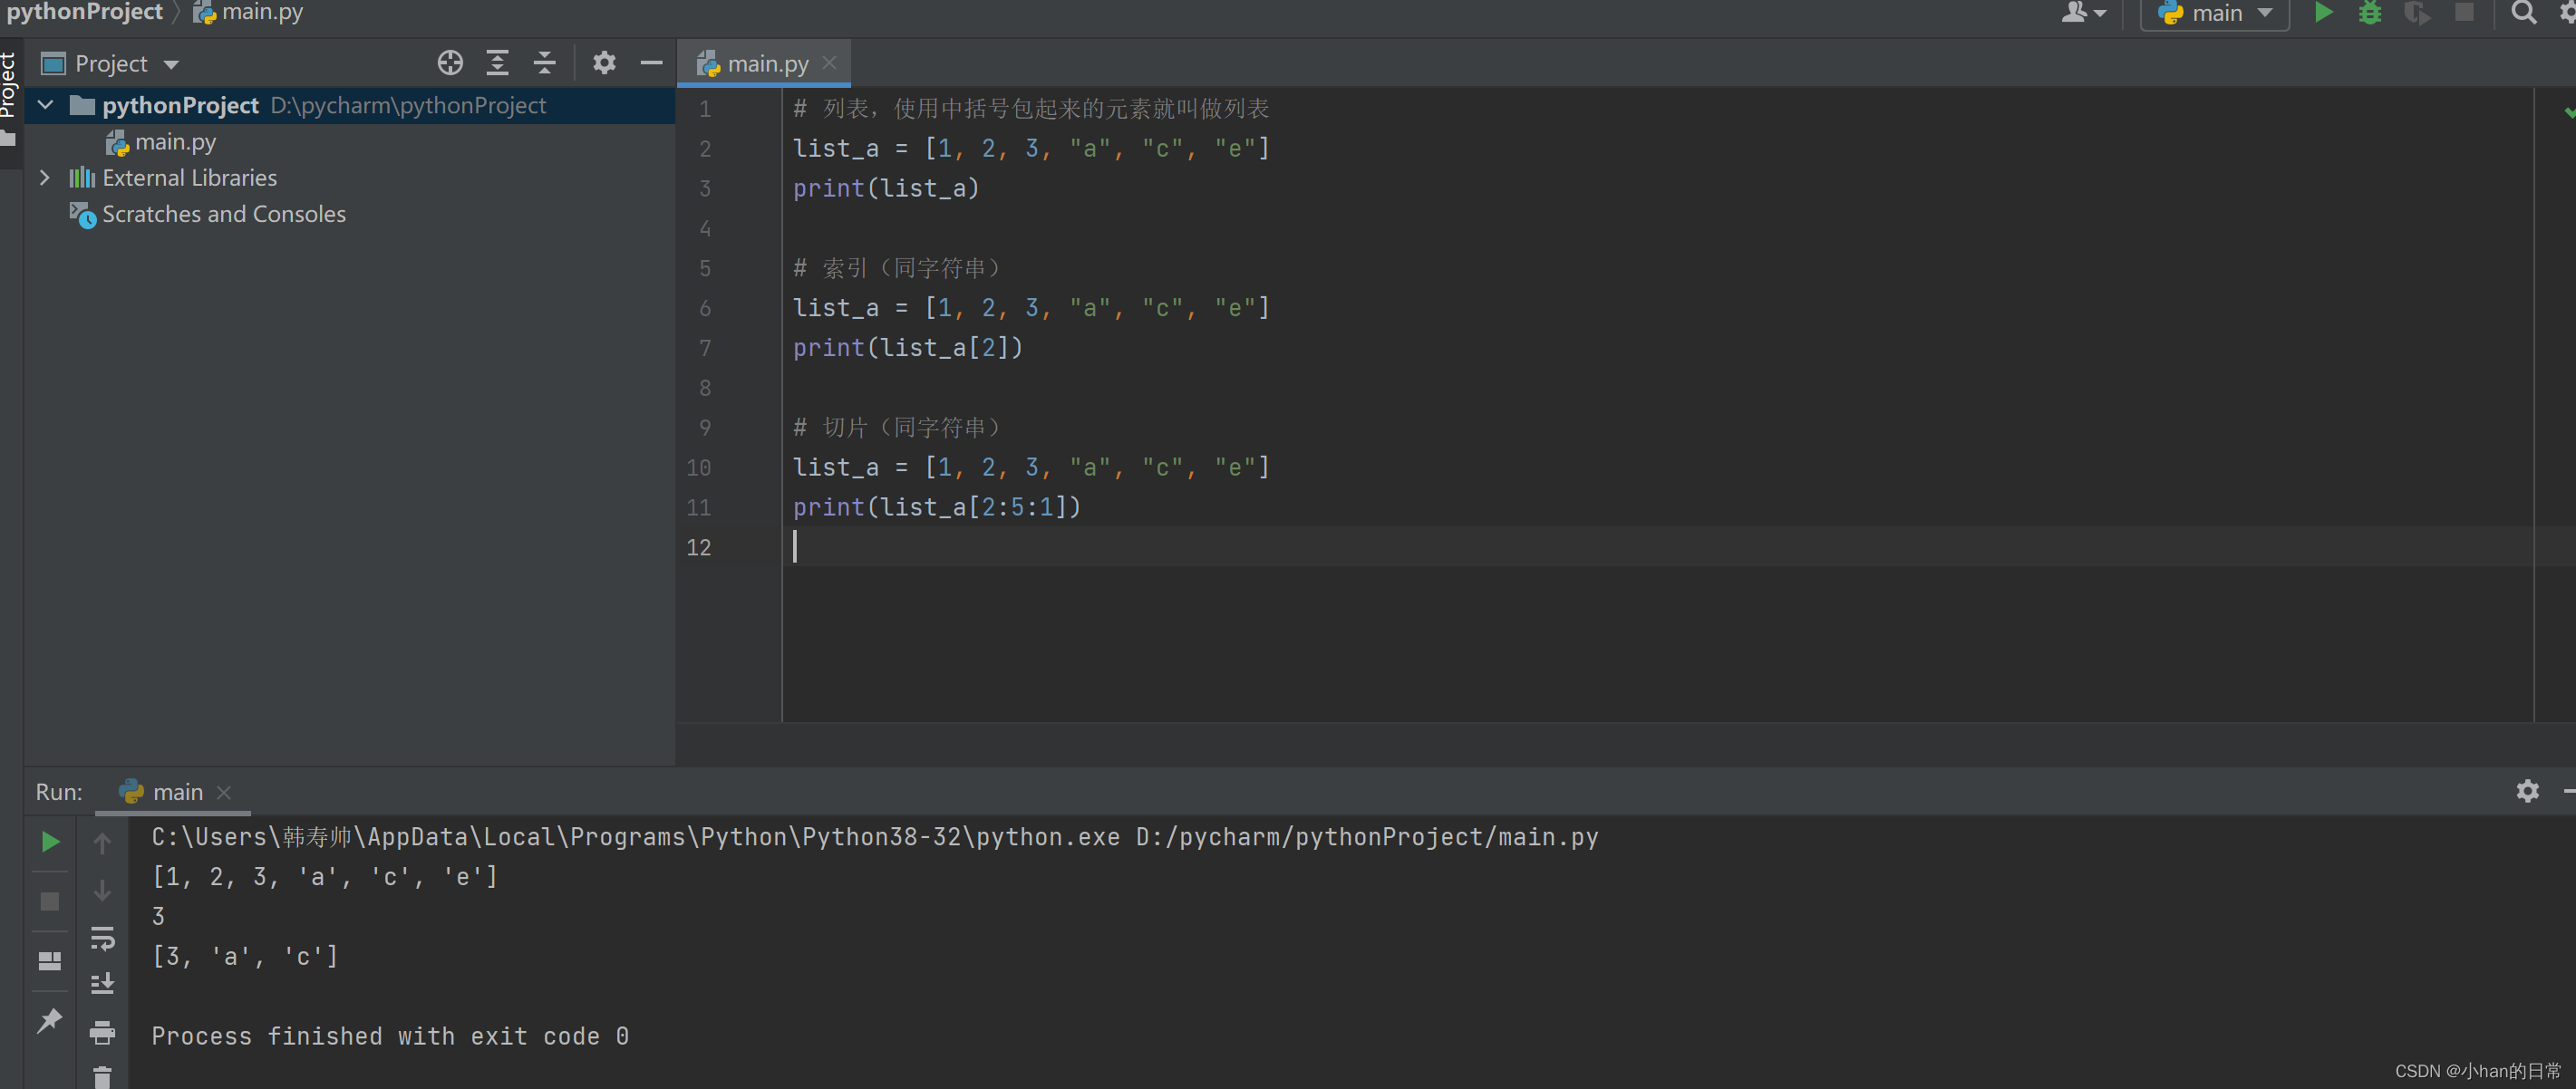Pin the Run tab with pin icon

coord(50,1020)
